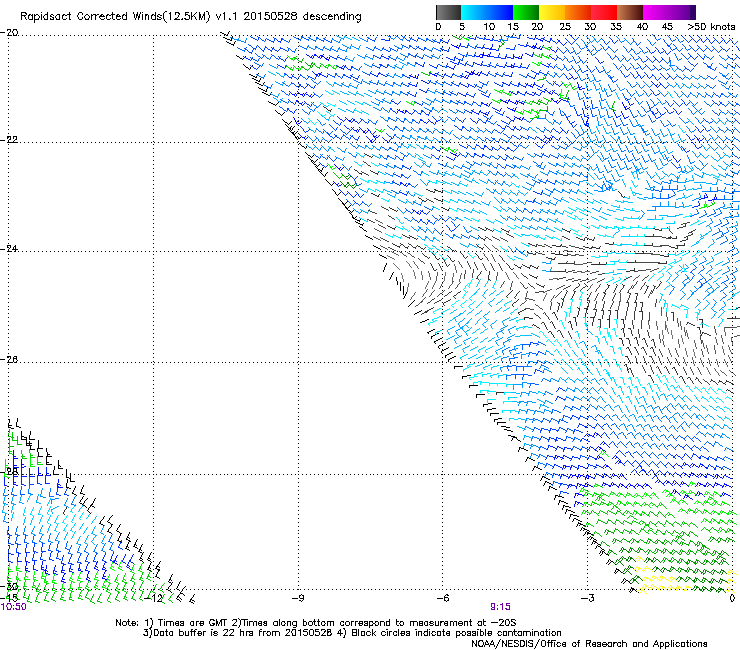The width and height of the screenshot is (740, 650).
Task: Select the red 30-35 knots legend segment
Action: point(604,12)
